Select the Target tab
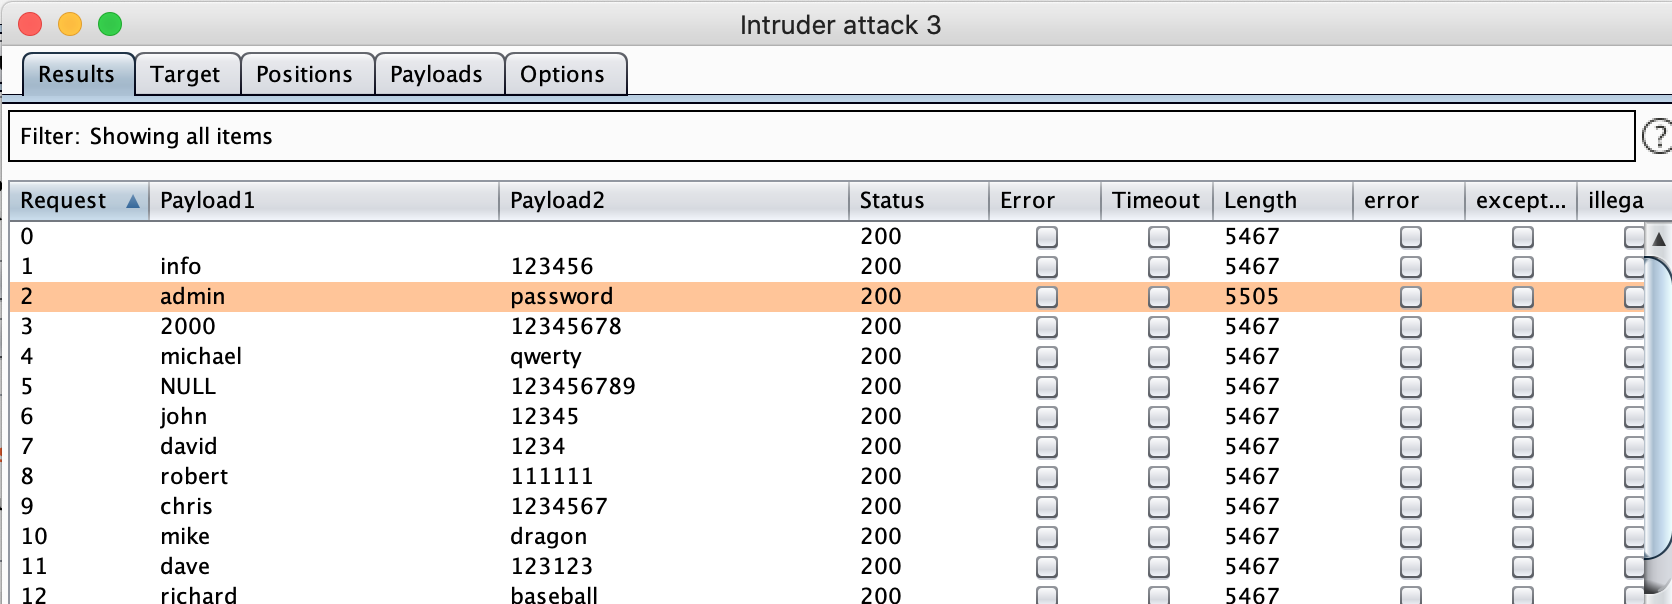This screenshot has width=1672, height=604. tap(185, 74)
